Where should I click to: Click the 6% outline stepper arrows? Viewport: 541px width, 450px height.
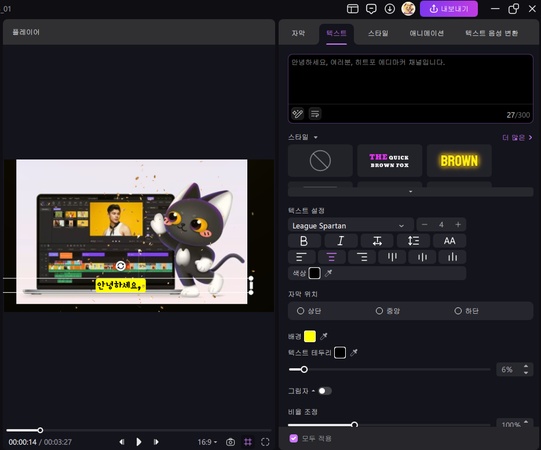coord(526,369)
